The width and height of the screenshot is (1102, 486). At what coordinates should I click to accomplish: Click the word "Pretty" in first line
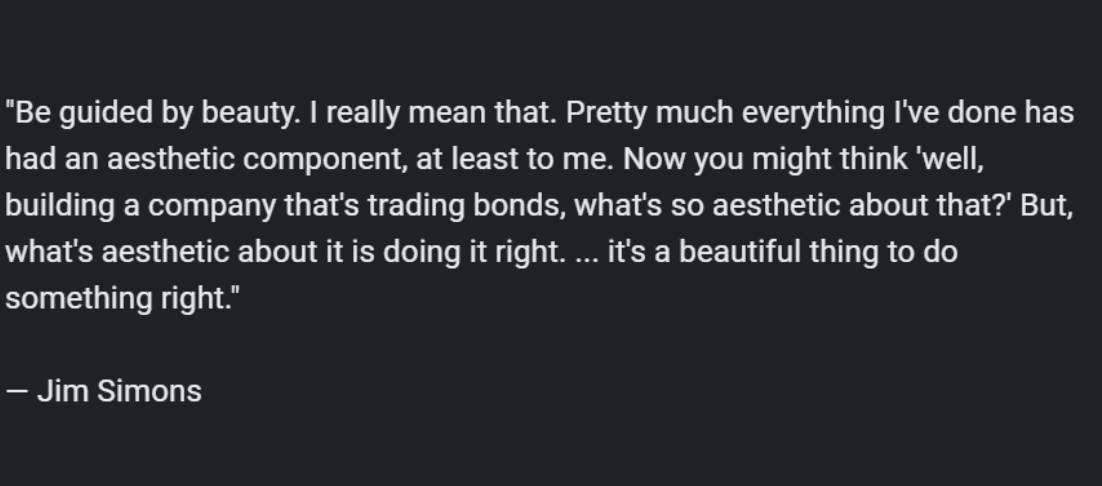click(607, 113)
